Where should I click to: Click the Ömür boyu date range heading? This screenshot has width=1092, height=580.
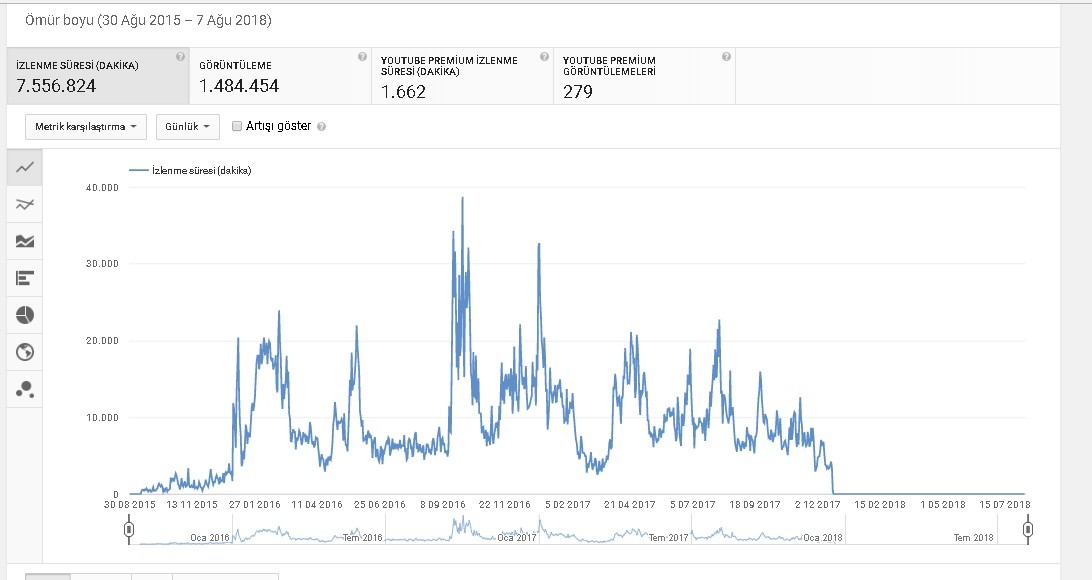(x=148, y=20)
